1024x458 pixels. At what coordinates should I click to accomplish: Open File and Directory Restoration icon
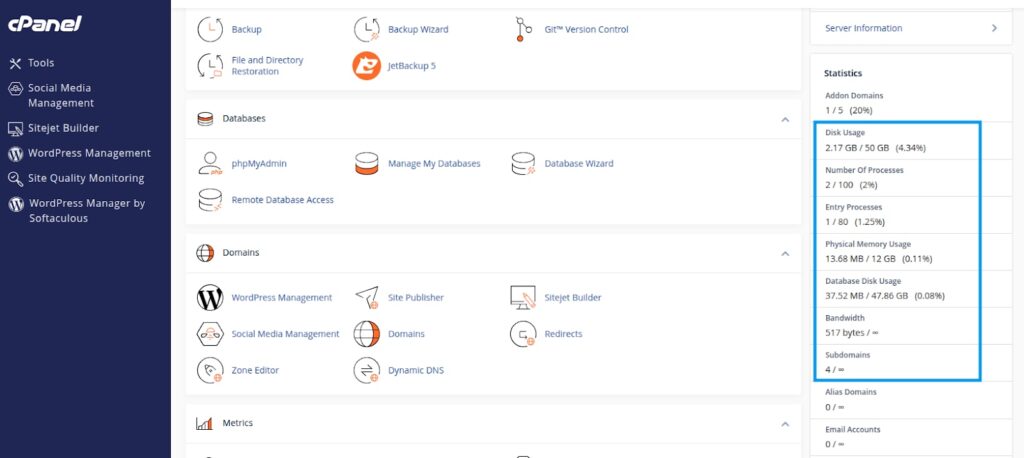point(210,66)
